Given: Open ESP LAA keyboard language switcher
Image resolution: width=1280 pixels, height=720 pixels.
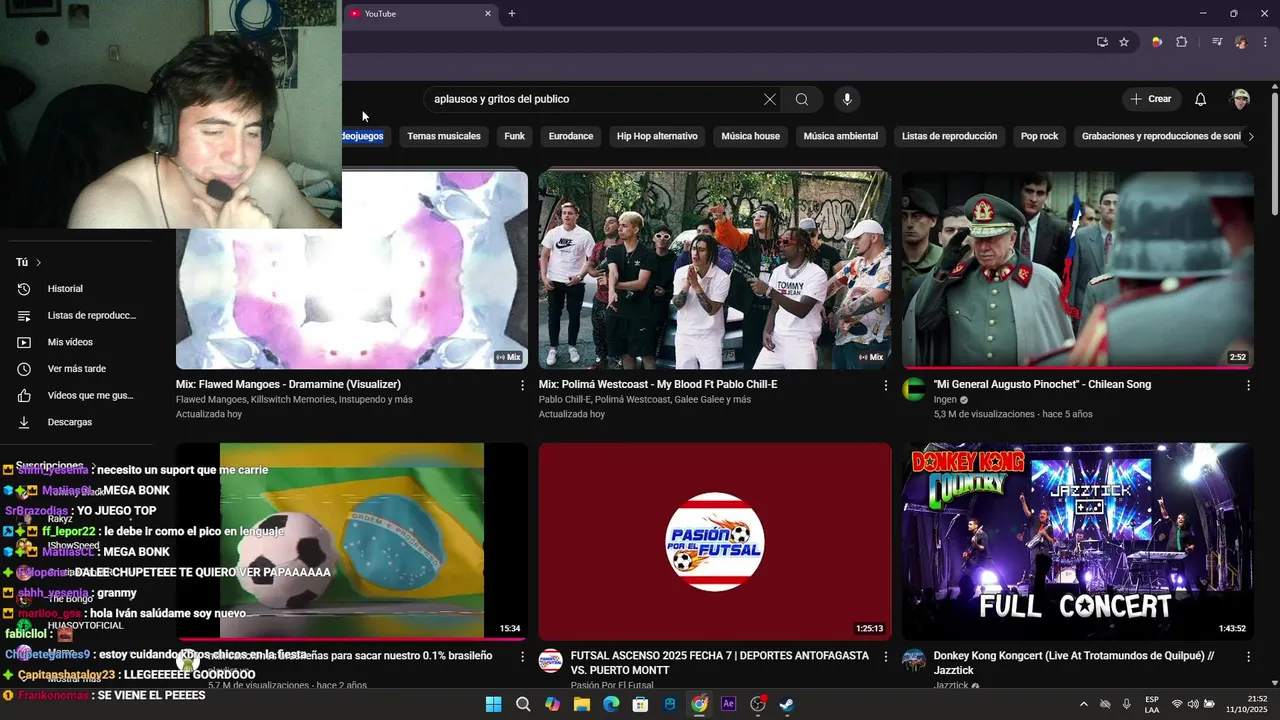Looking at the screenshot, I should [x=1152, y=704].
